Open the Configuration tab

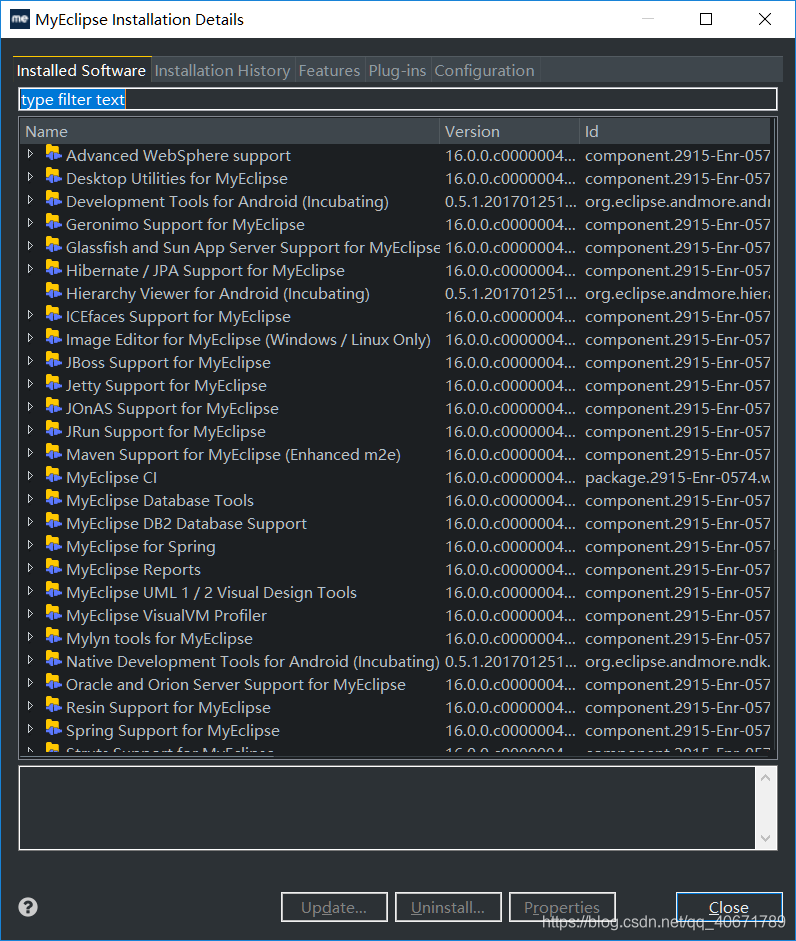pyautogui.click(x=484, y=70)
